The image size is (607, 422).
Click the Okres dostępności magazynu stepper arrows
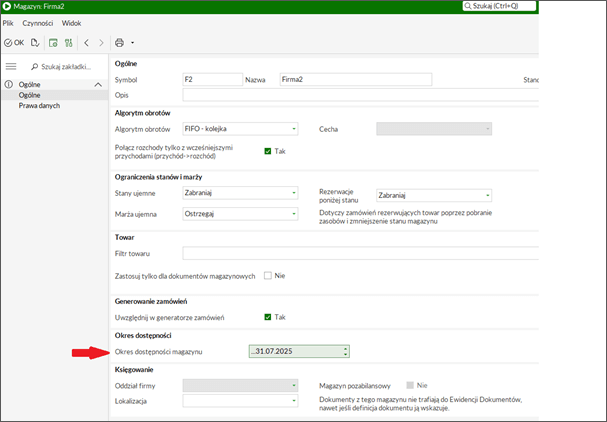coord(345,351)
